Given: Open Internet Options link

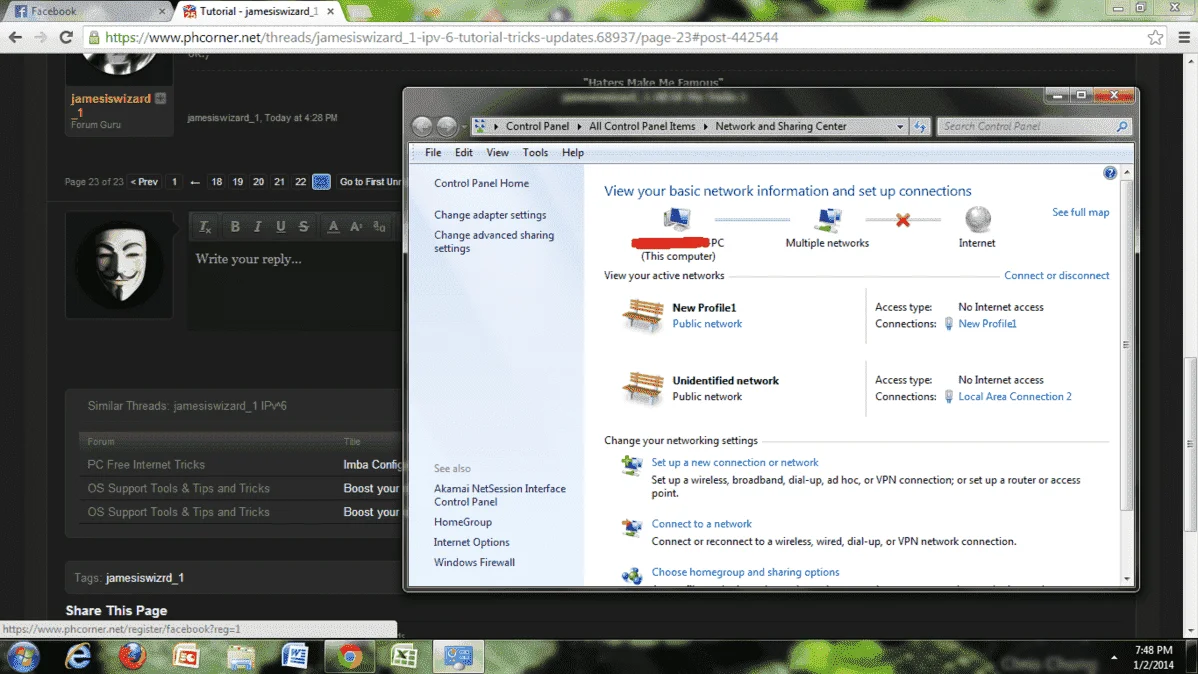Looking at the screenshot, I should coord(471,542).
